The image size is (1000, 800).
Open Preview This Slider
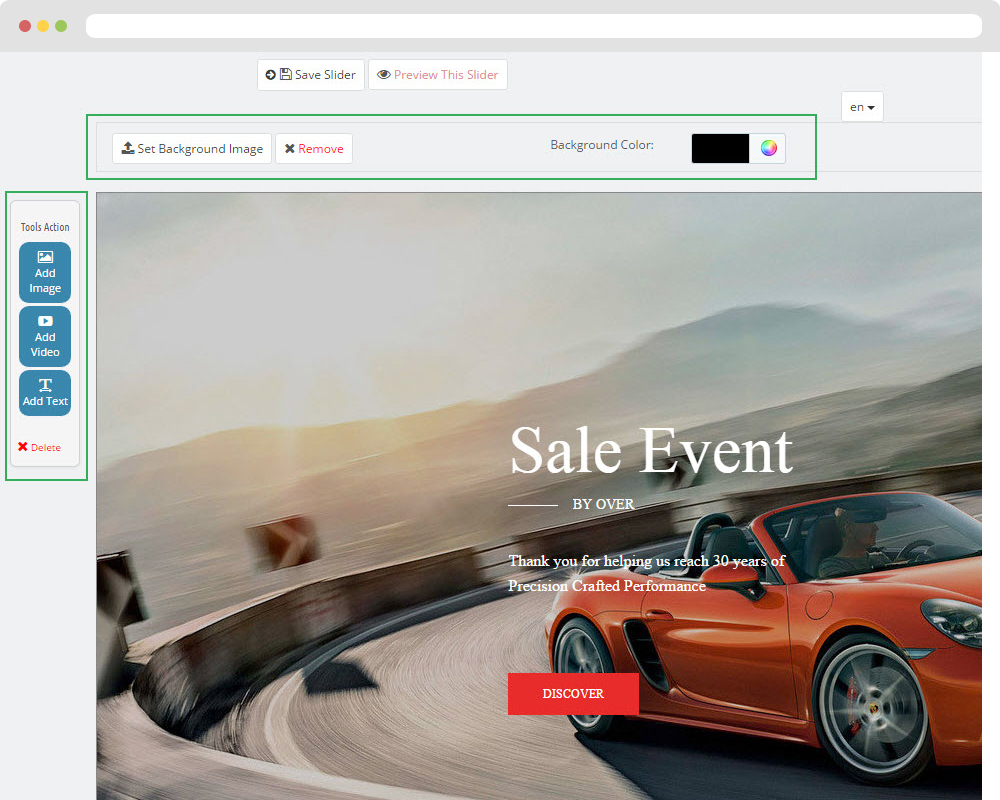click(x=438, y=75)
